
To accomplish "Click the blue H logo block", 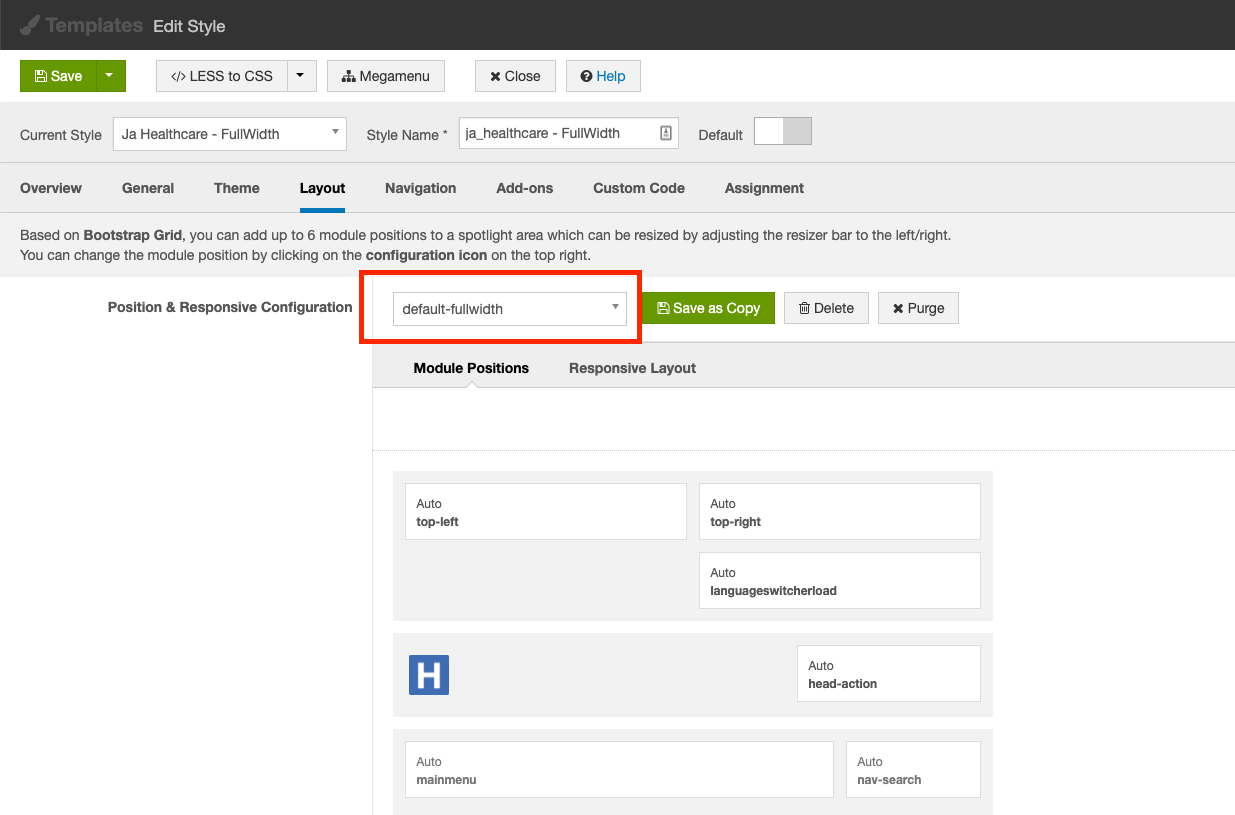I will pyautogui.click(x=429, y=675).
